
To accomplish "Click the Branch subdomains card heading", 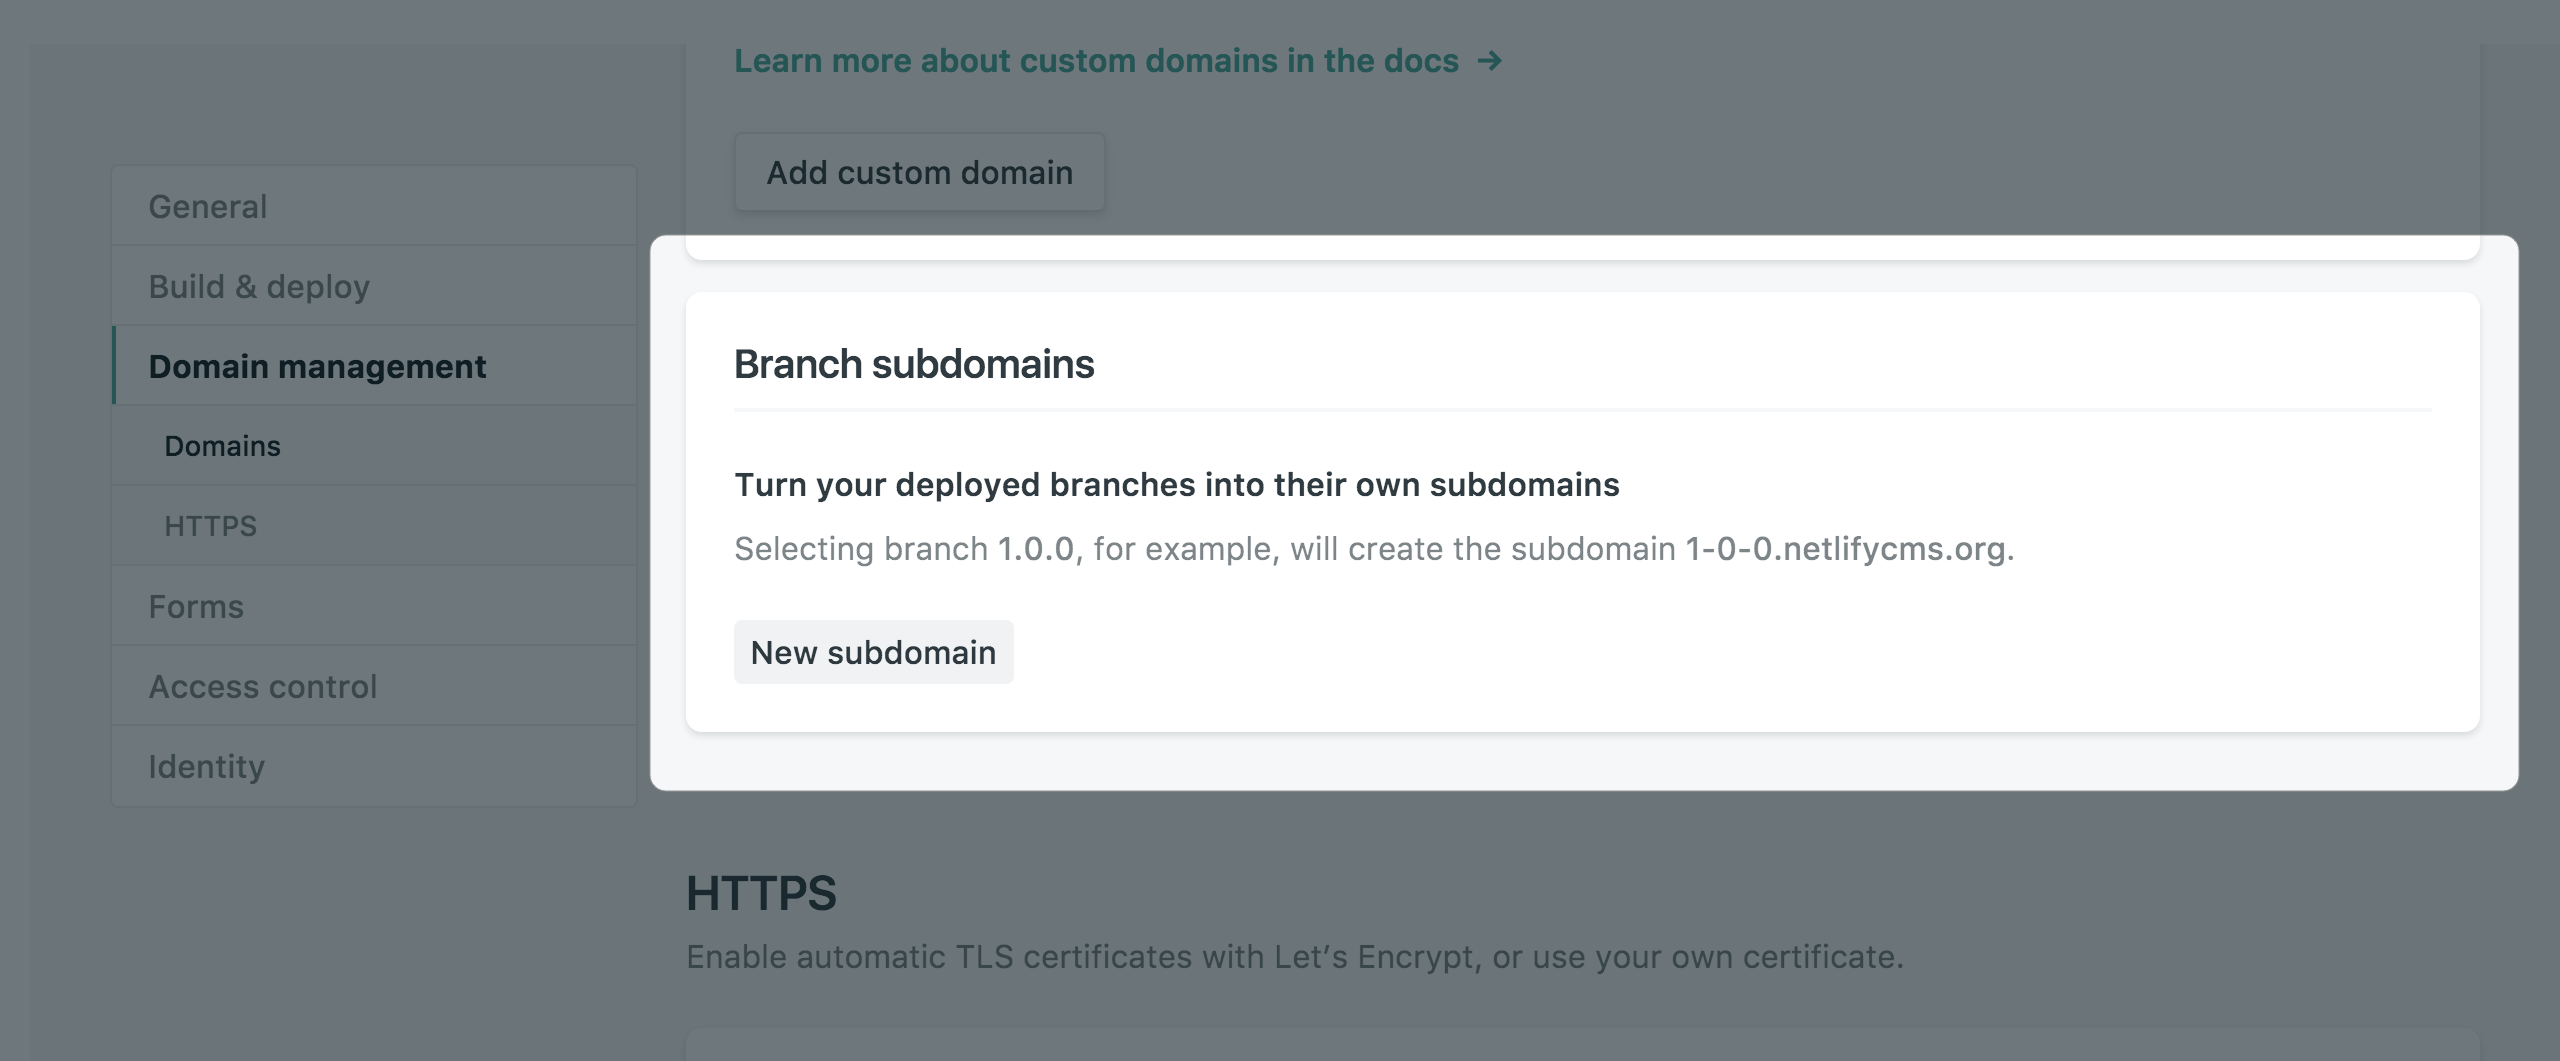I will pyautogui.click(x=914, y=364).
